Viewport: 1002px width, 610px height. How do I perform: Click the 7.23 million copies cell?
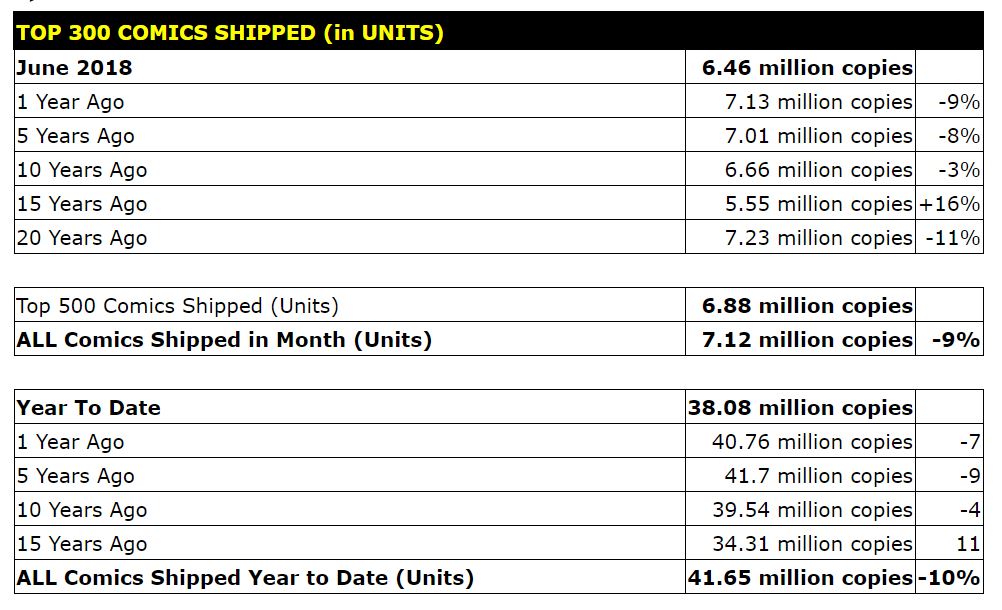[818, 238]
